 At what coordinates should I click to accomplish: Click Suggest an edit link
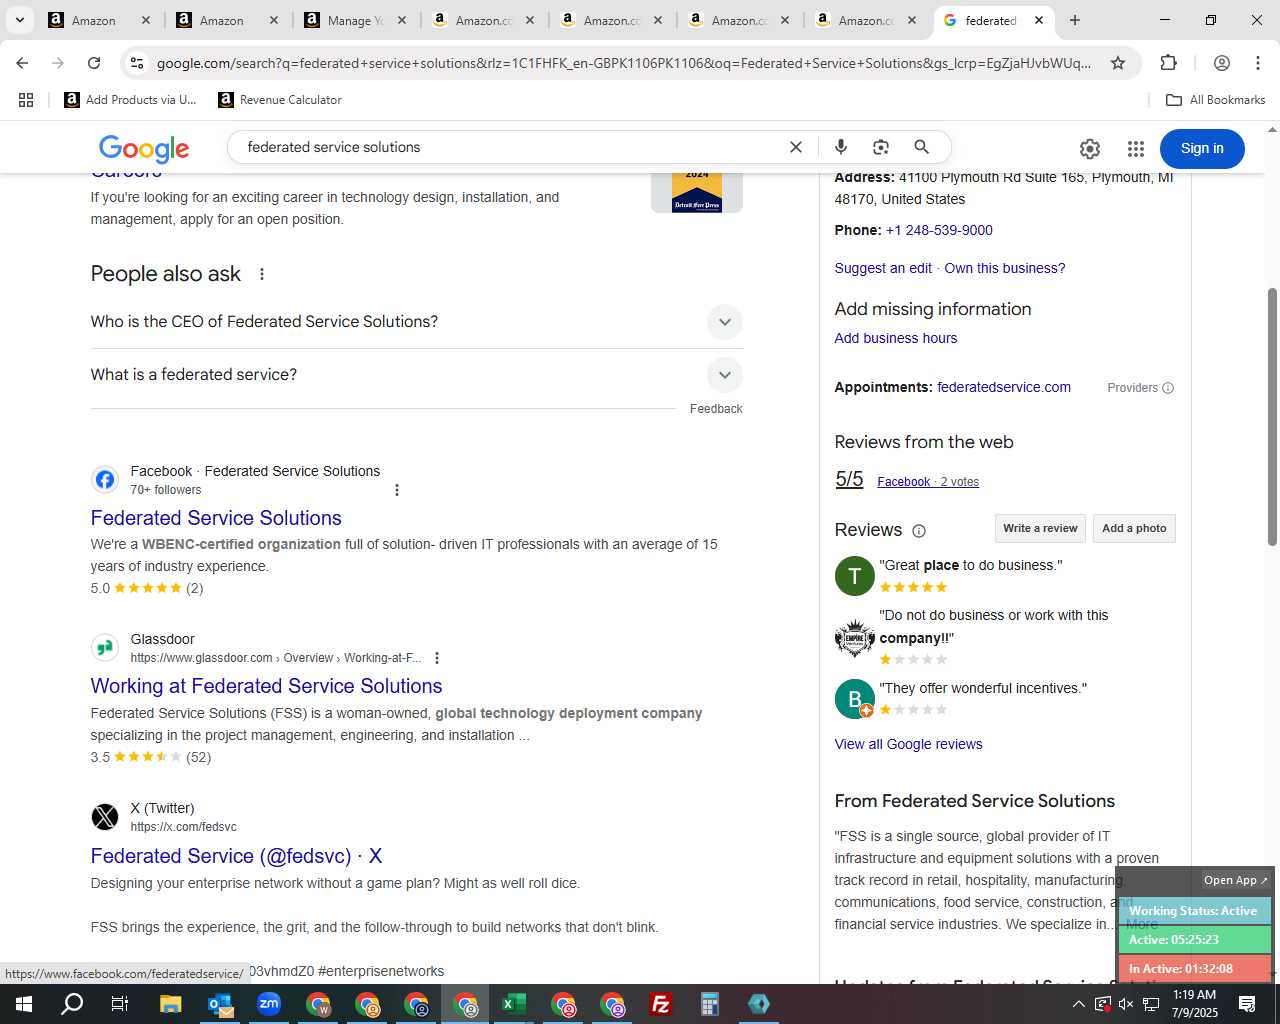(x=883, y=269)
